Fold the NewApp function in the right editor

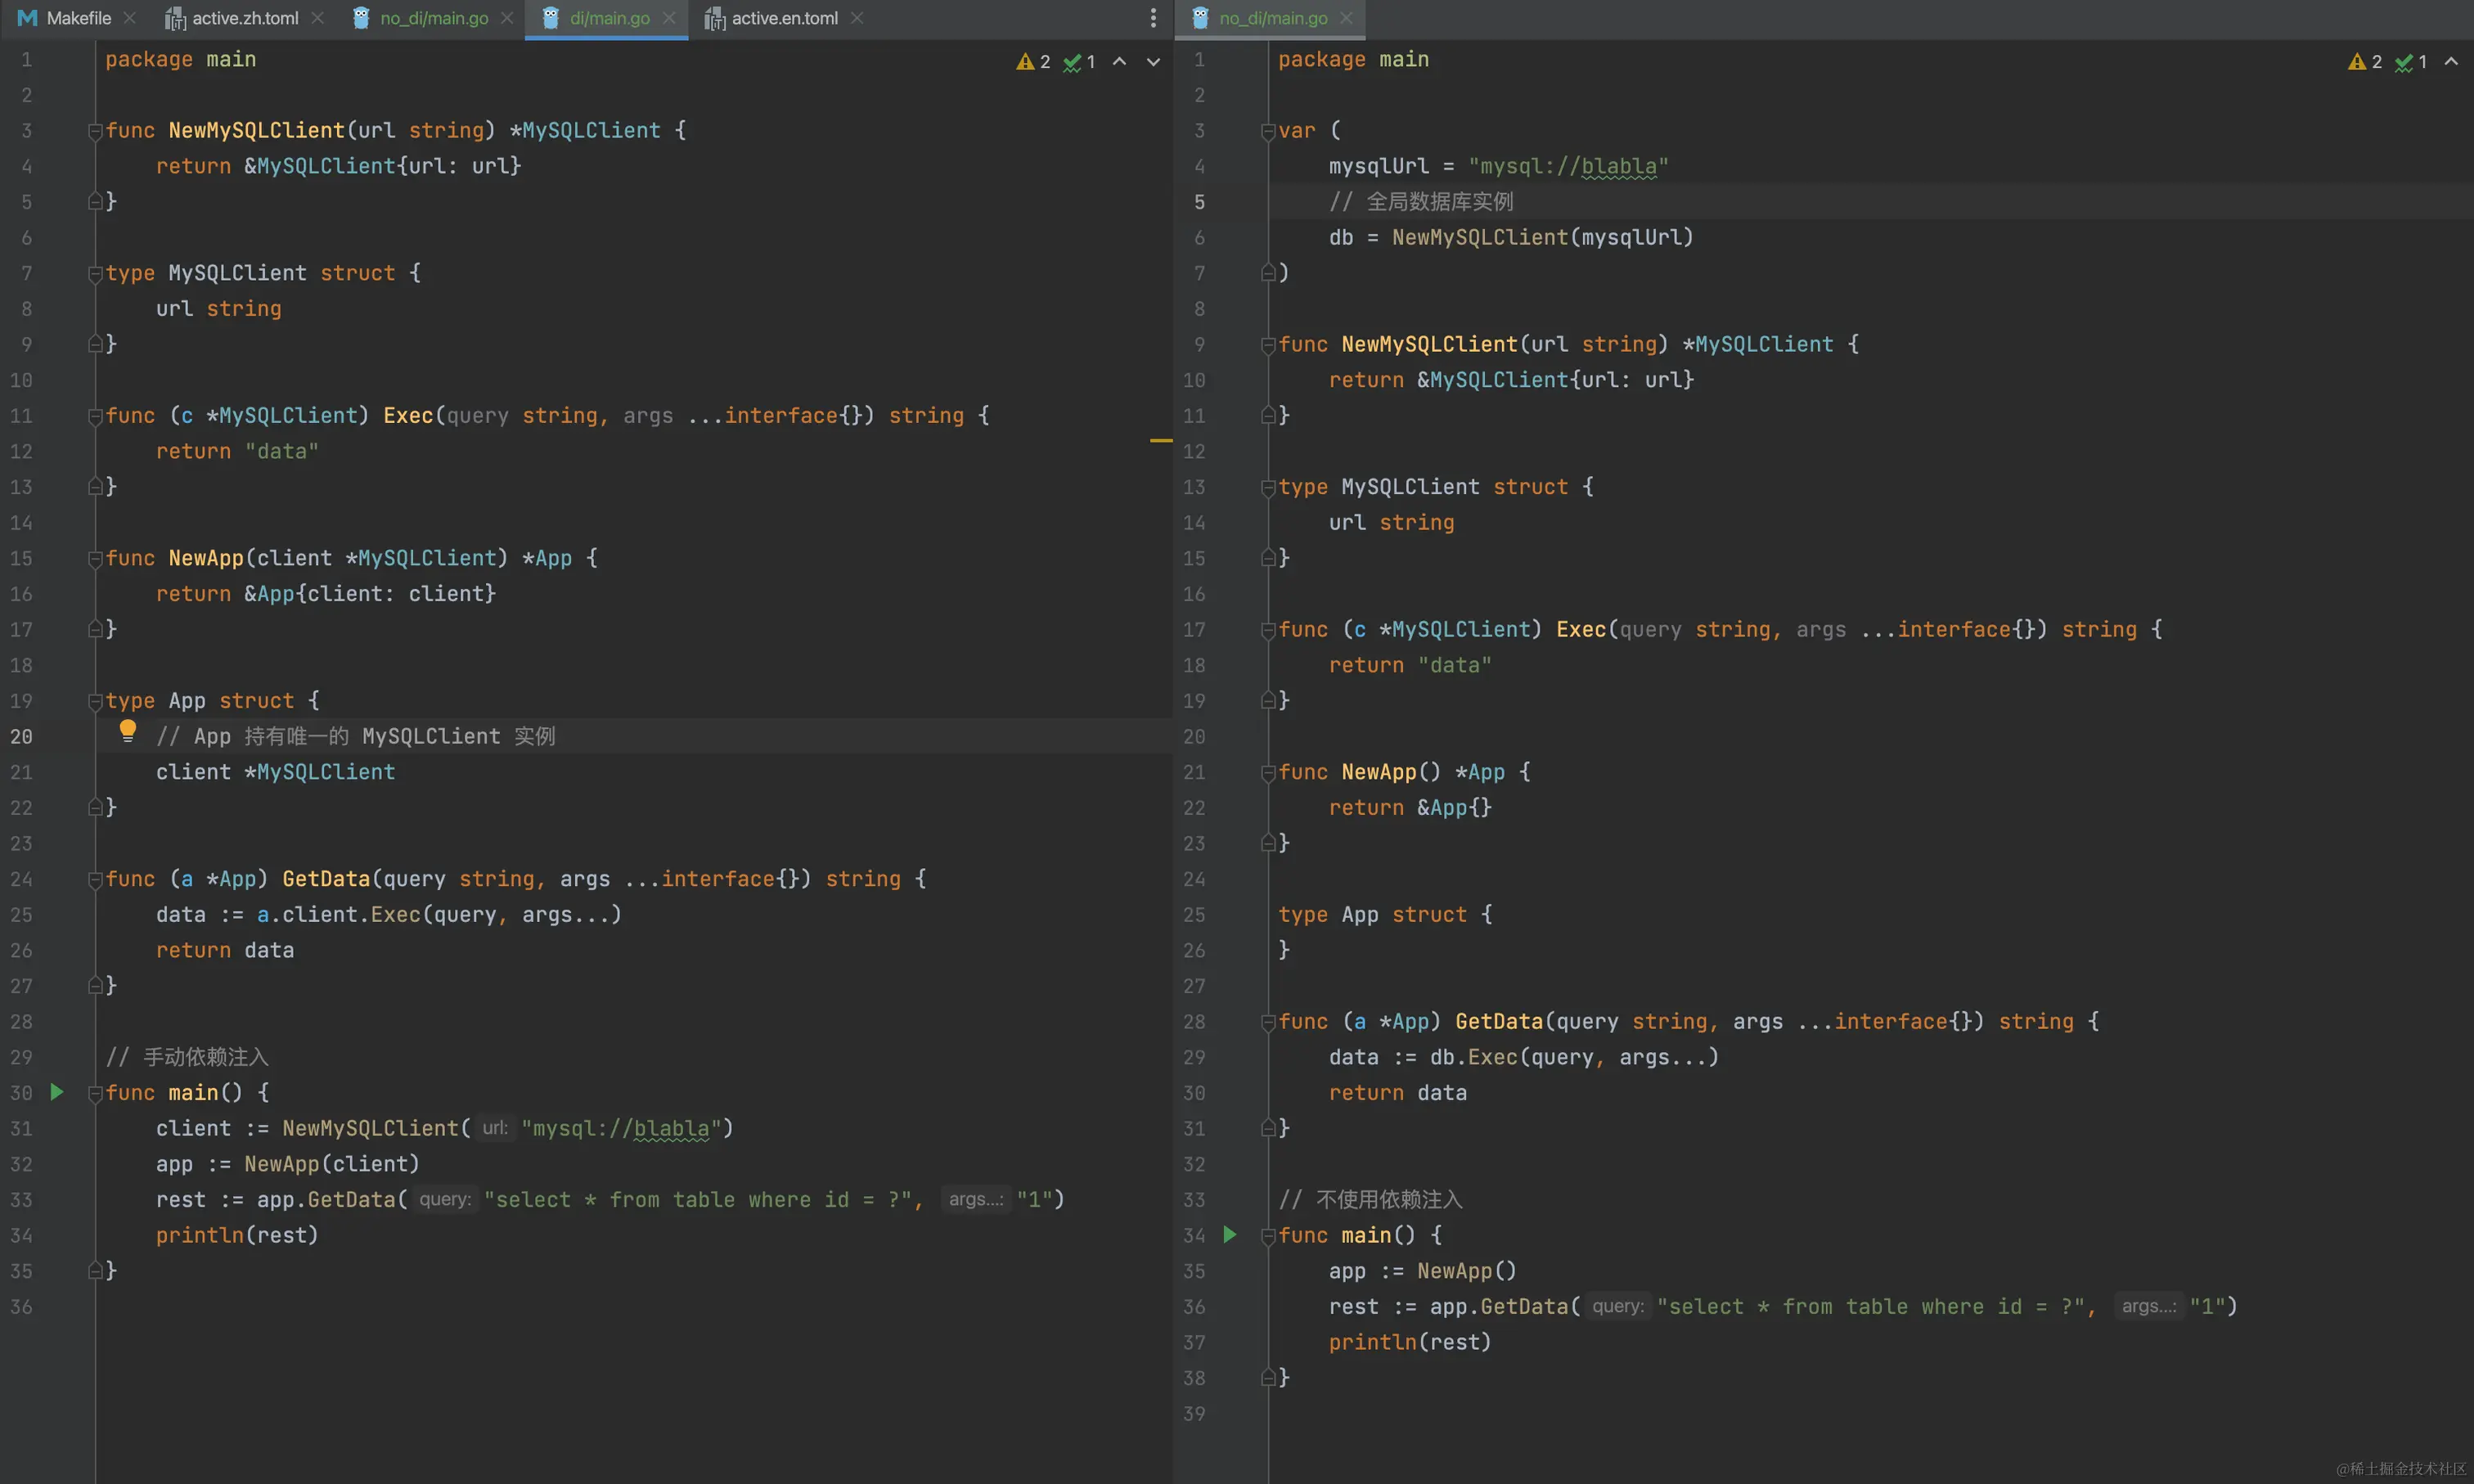point(1268,772)
